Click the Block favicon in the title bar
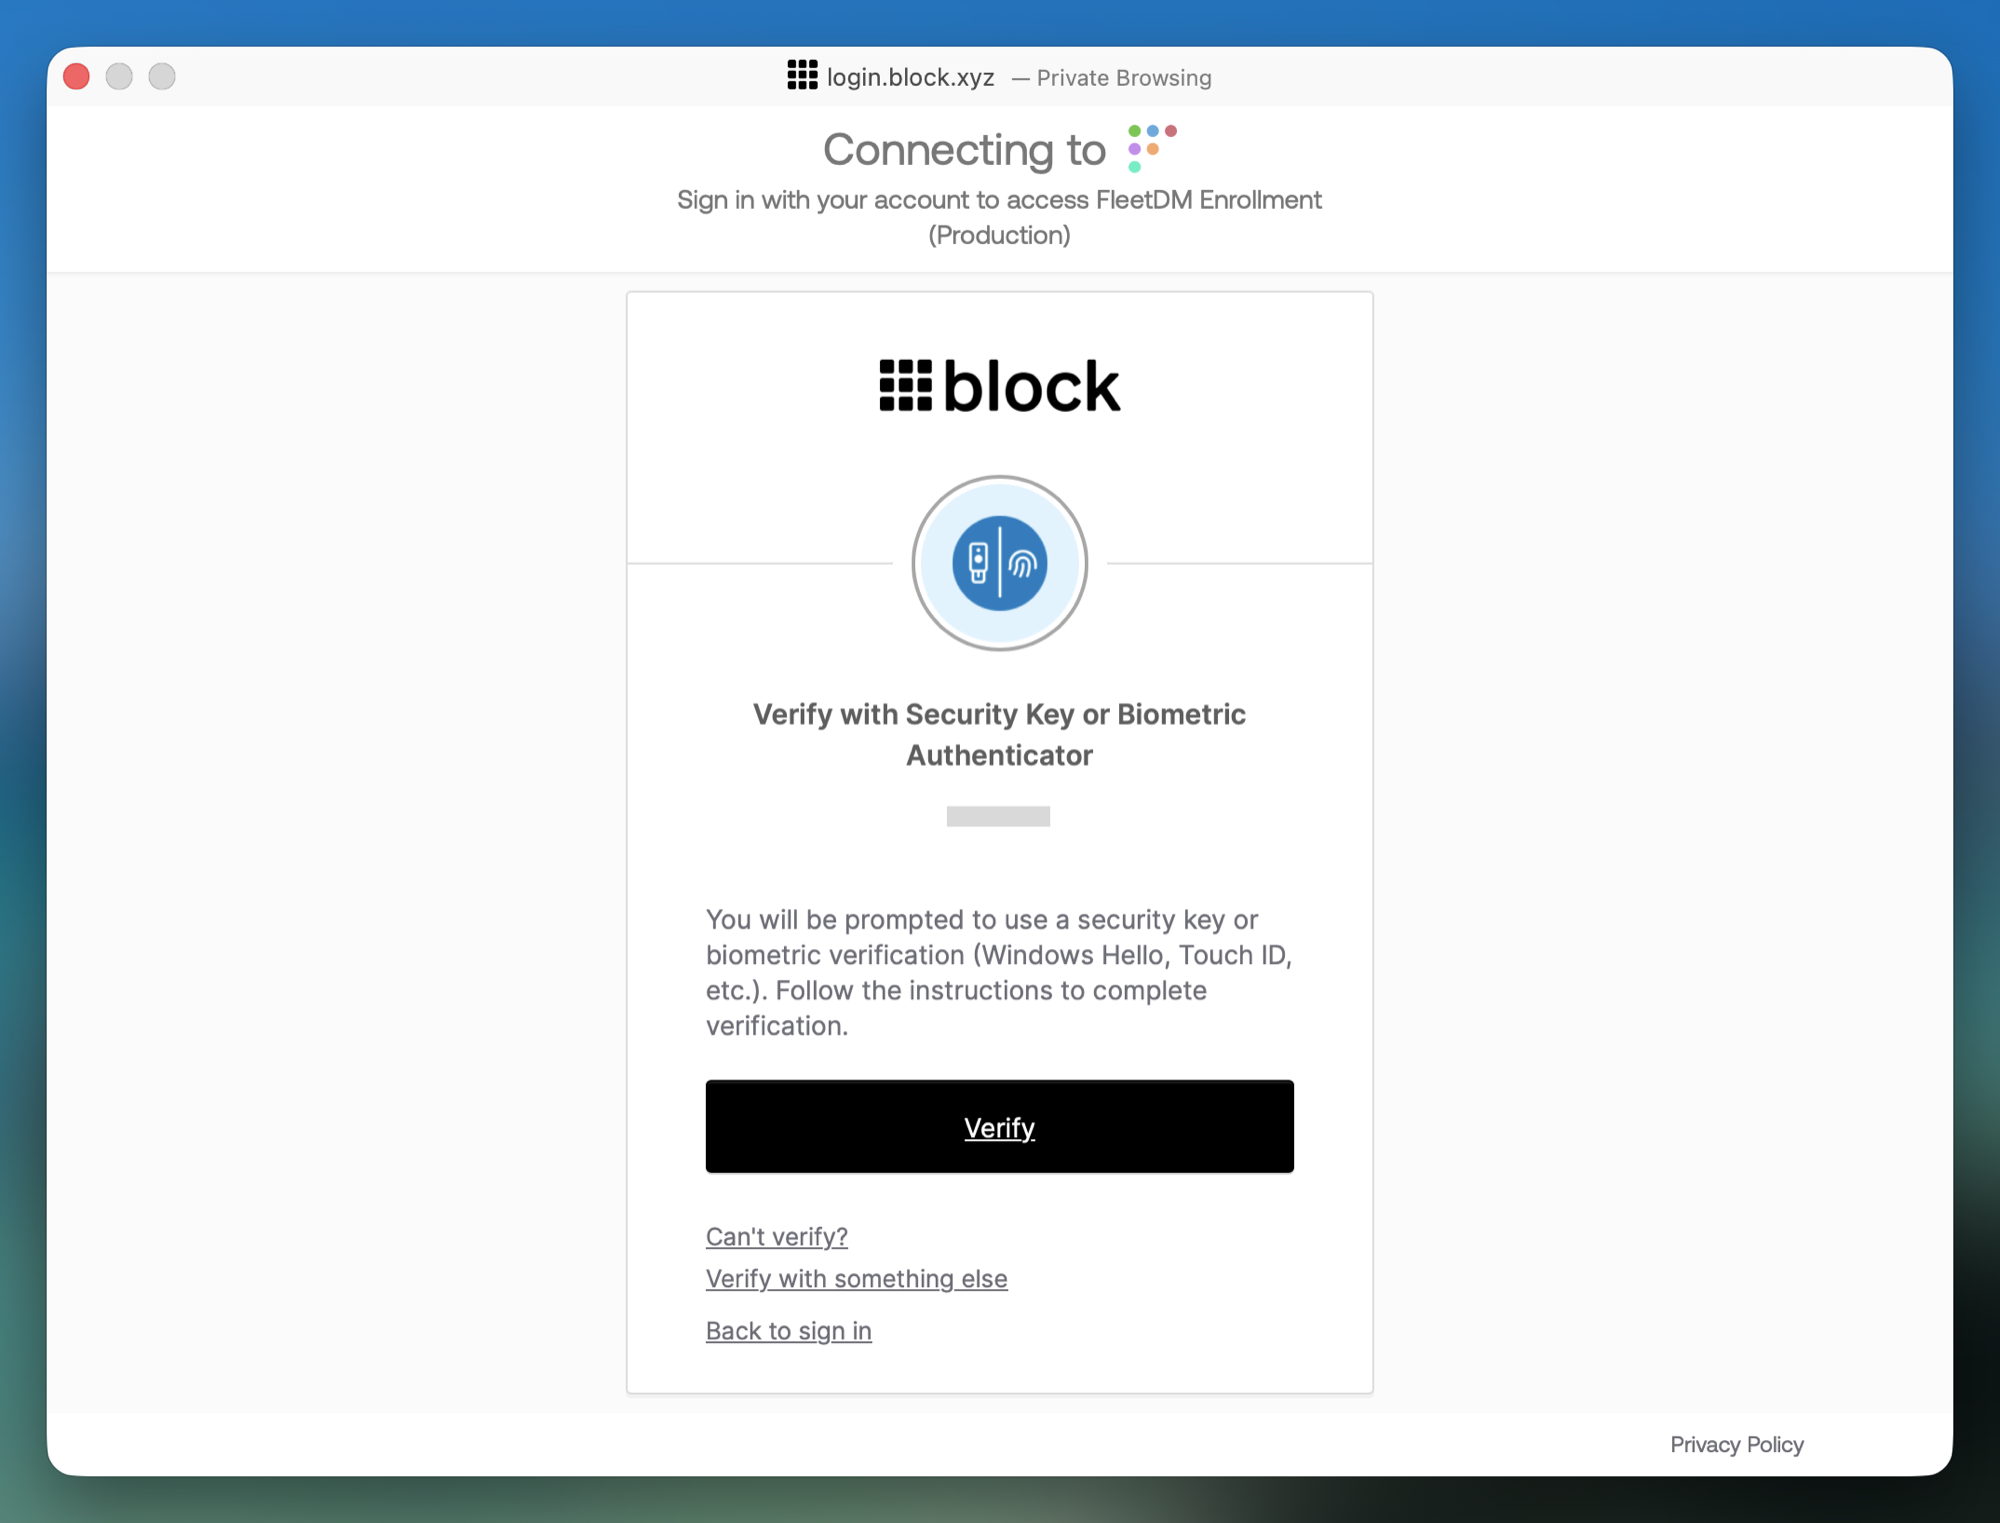2000x1523 pixels. pyautogui.click(x=802, y=75)
